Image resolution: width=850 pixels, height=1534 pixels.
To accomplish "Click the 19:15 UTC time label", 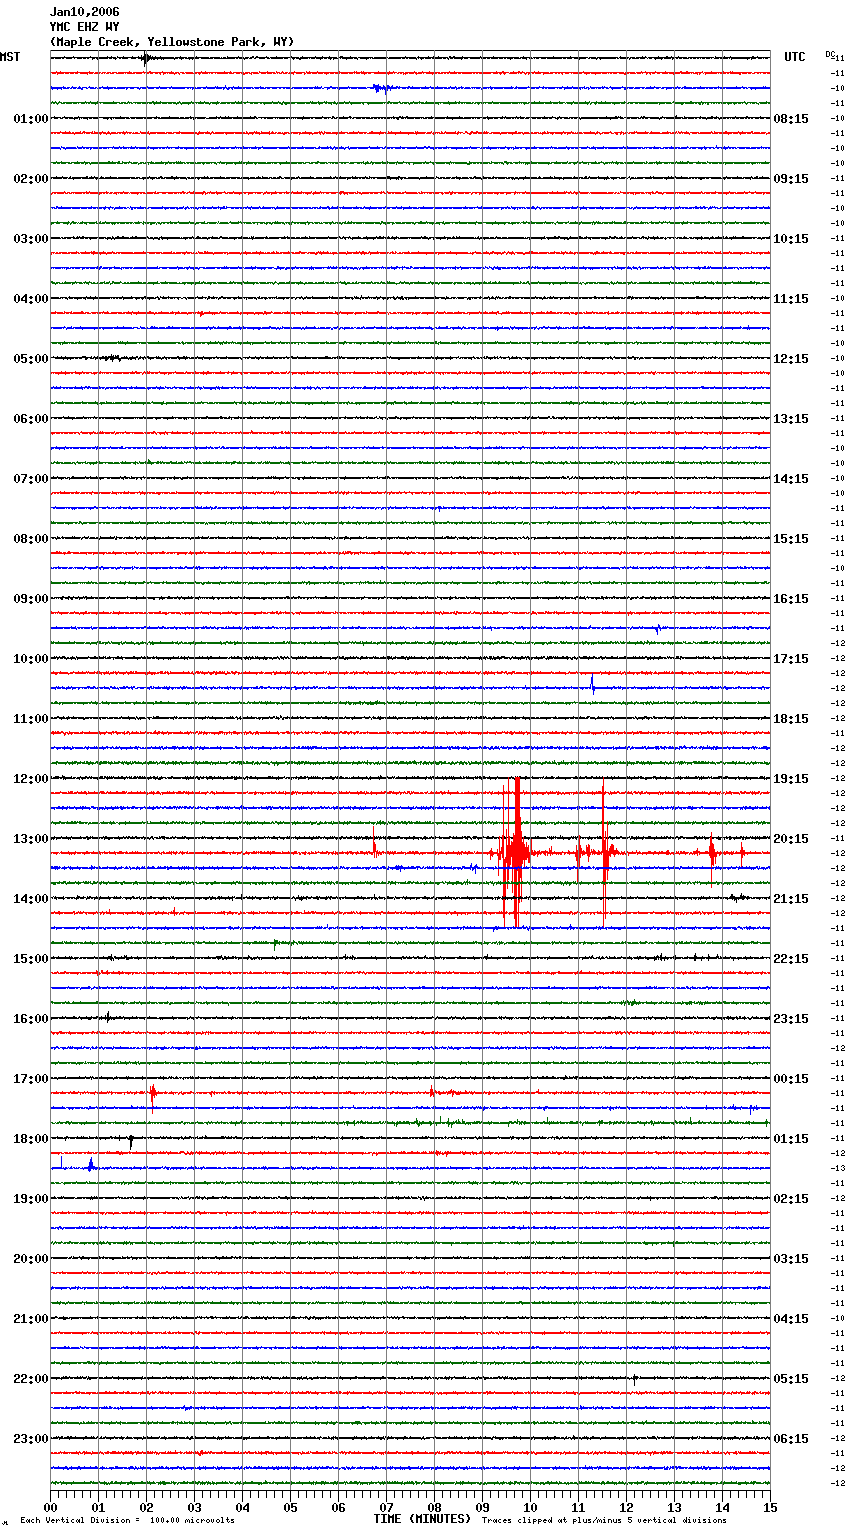I will (791, 779).
